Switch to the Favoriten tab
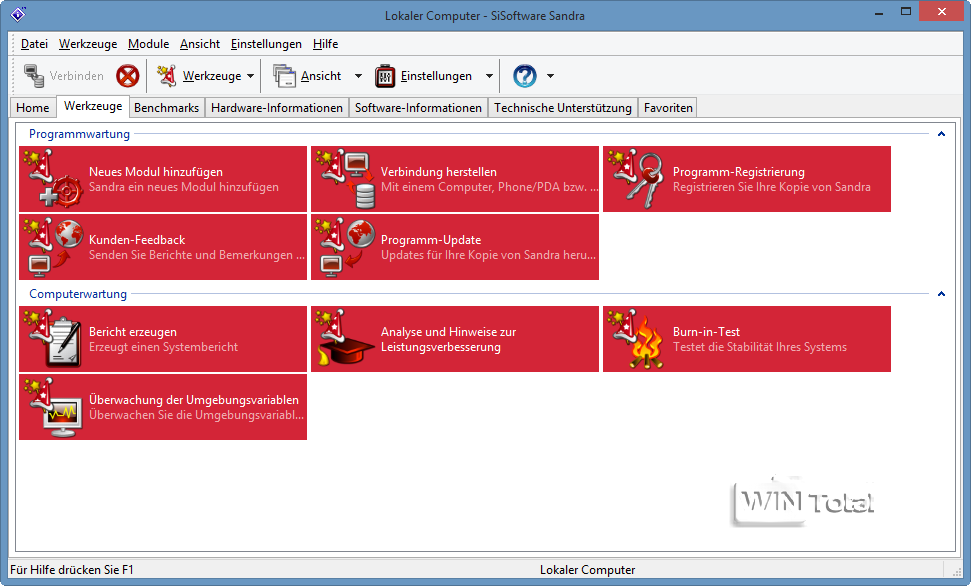Screen dimensions: 971x586 [668, 108]
